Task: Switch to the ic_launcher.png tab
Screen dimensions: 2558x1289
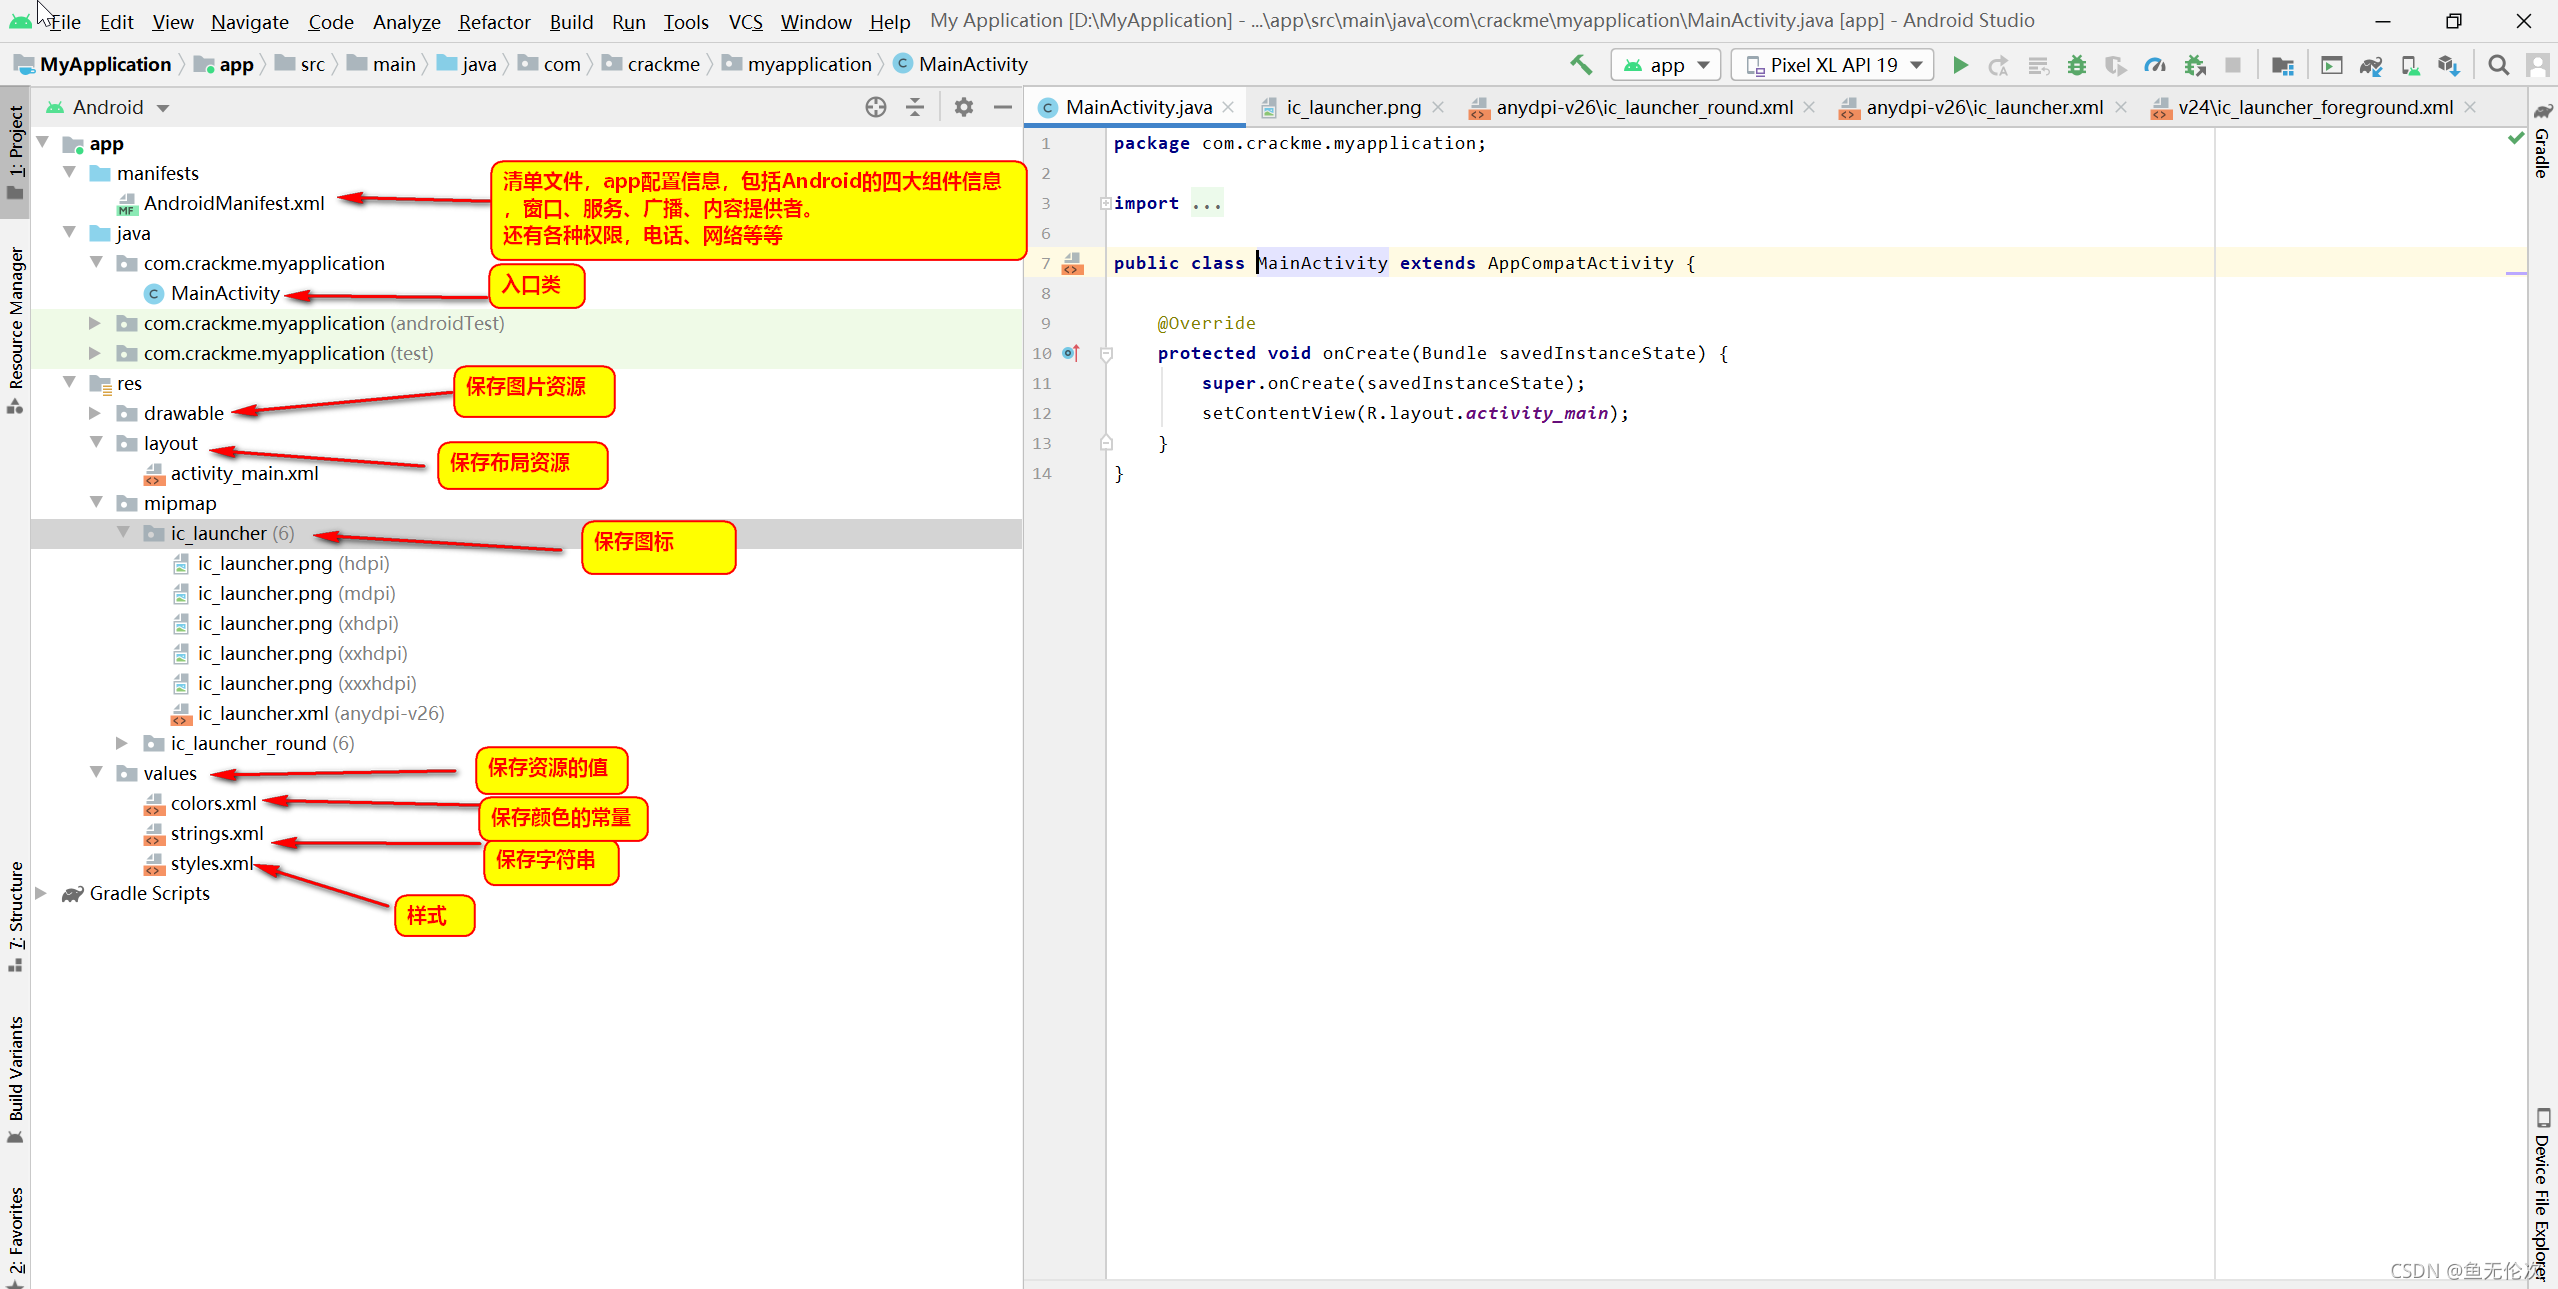Action: tap(1352, 107)
